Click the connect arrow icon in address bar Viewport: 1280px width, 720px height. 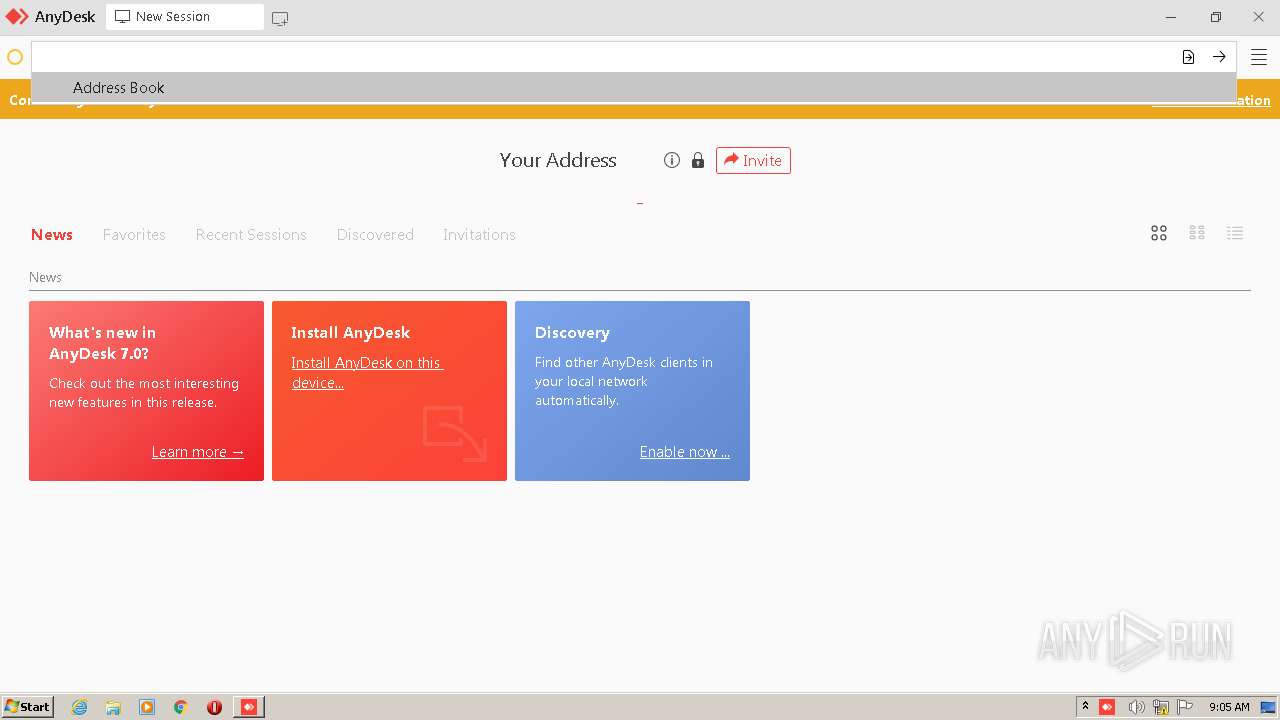point(1219,57)
